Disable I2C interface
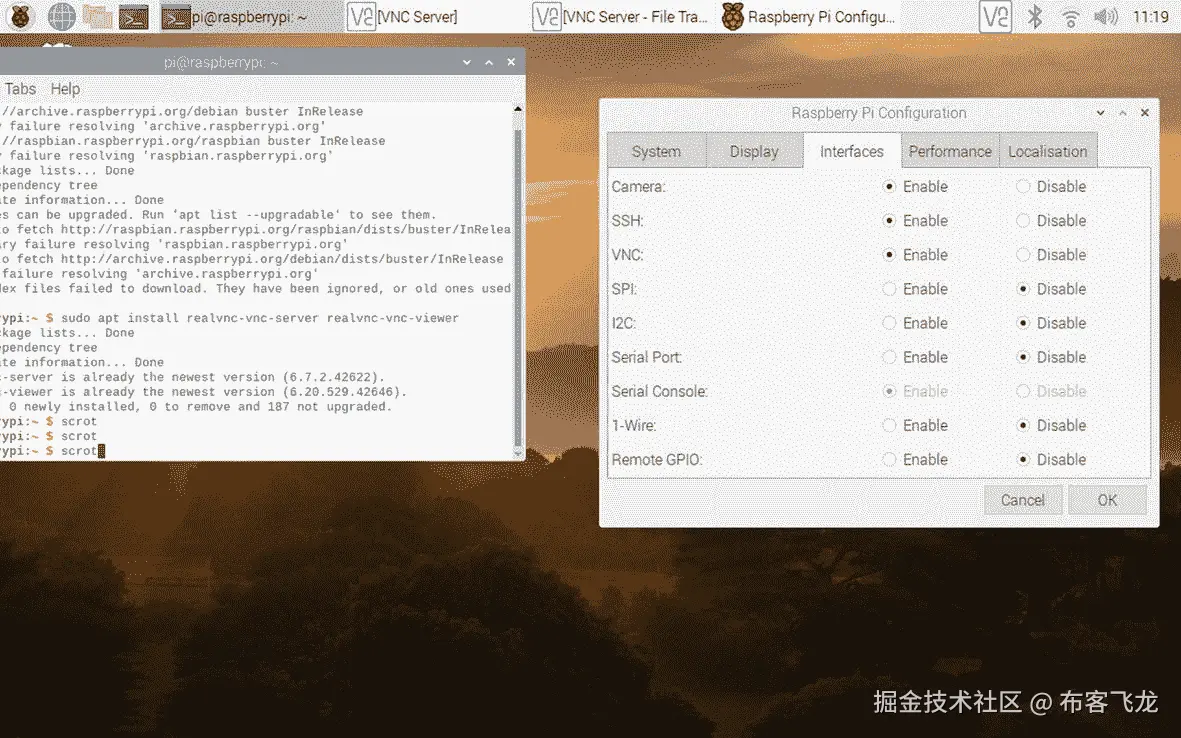This screenshot has width=1181, height=738. pyautogui.click(x=1023, y=323)
